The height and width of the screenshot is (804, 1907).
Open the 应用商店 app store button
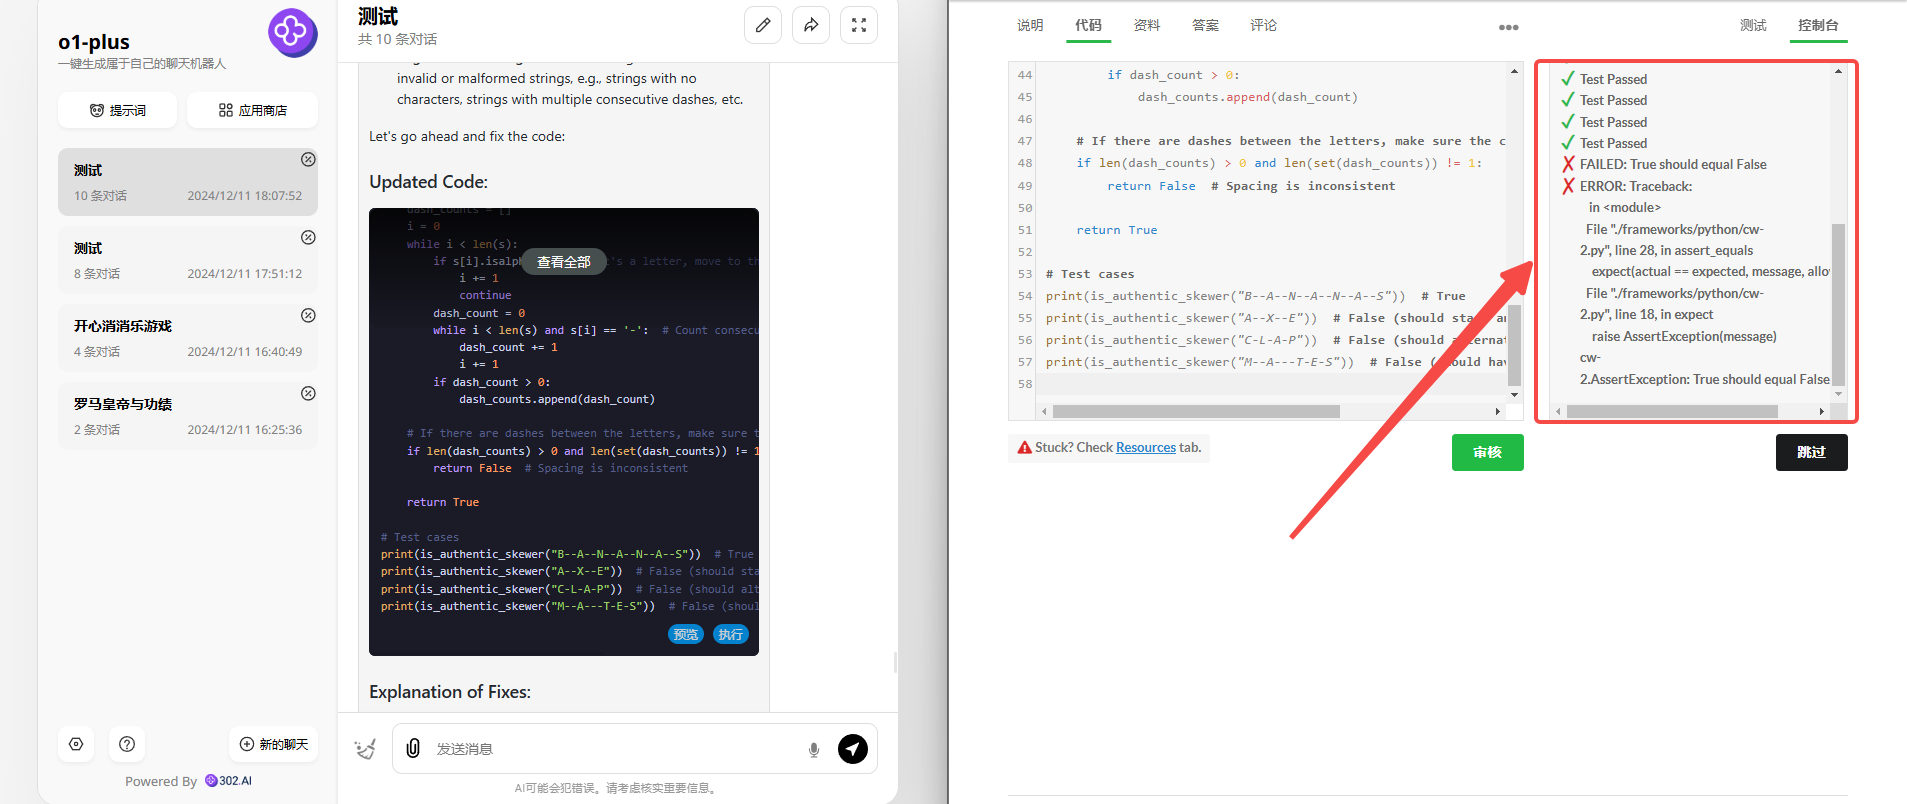tap(253, 110)
